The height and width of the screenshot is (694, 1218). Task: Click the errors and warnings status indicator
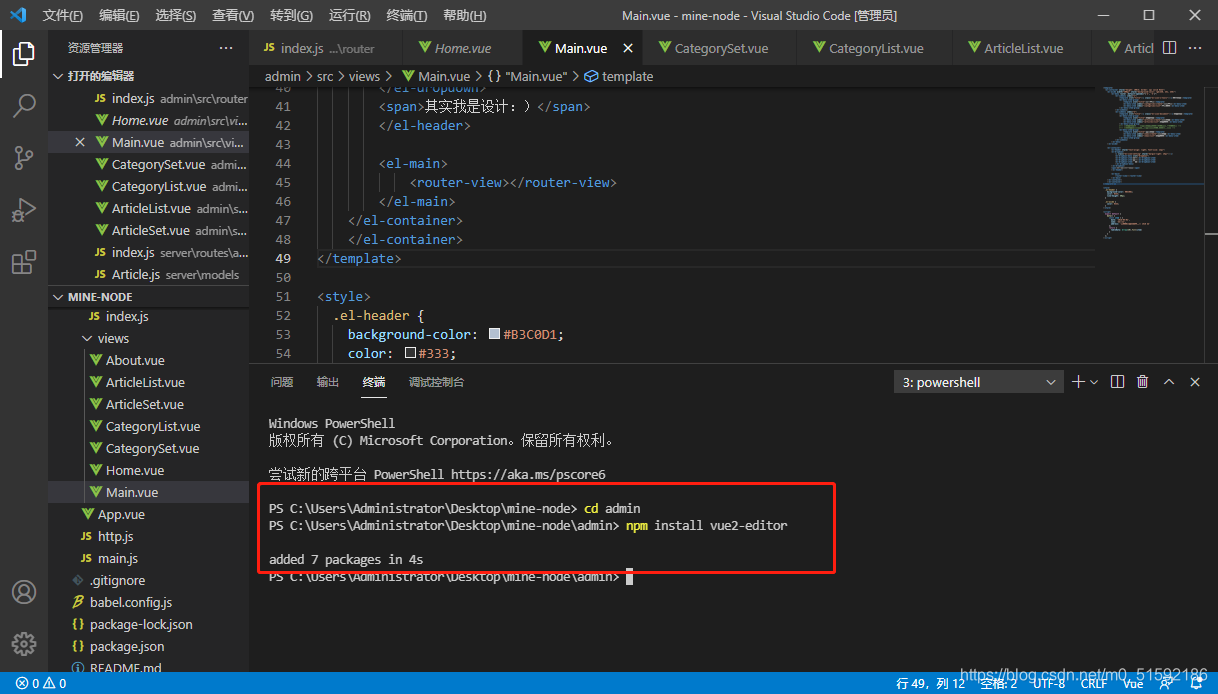point(41,684)
